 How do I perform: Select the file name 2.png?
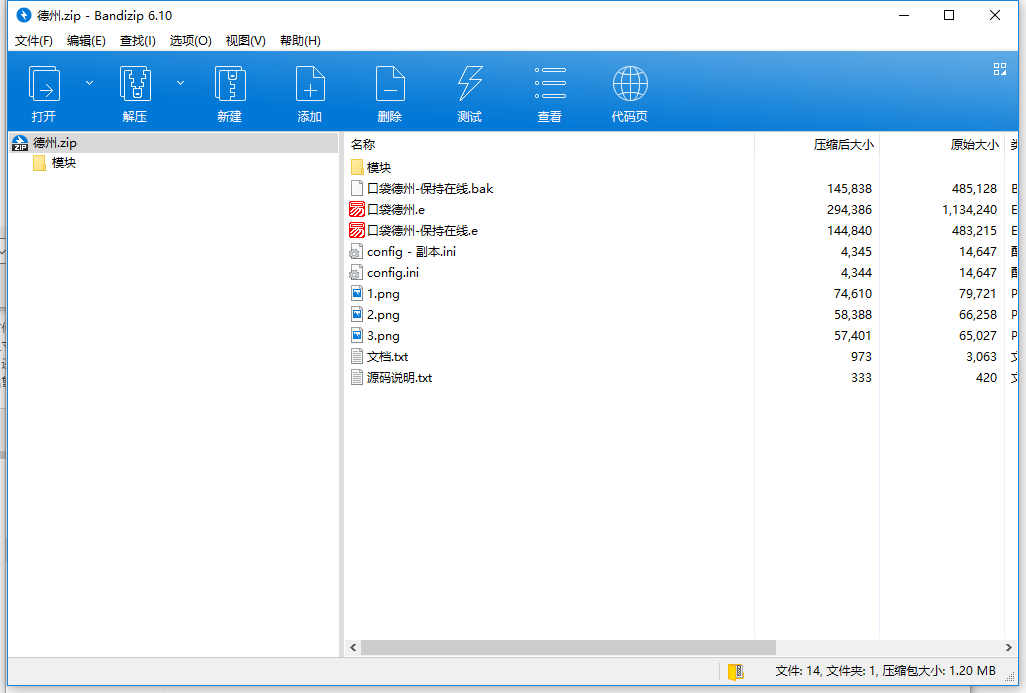(x=383, y=315)
